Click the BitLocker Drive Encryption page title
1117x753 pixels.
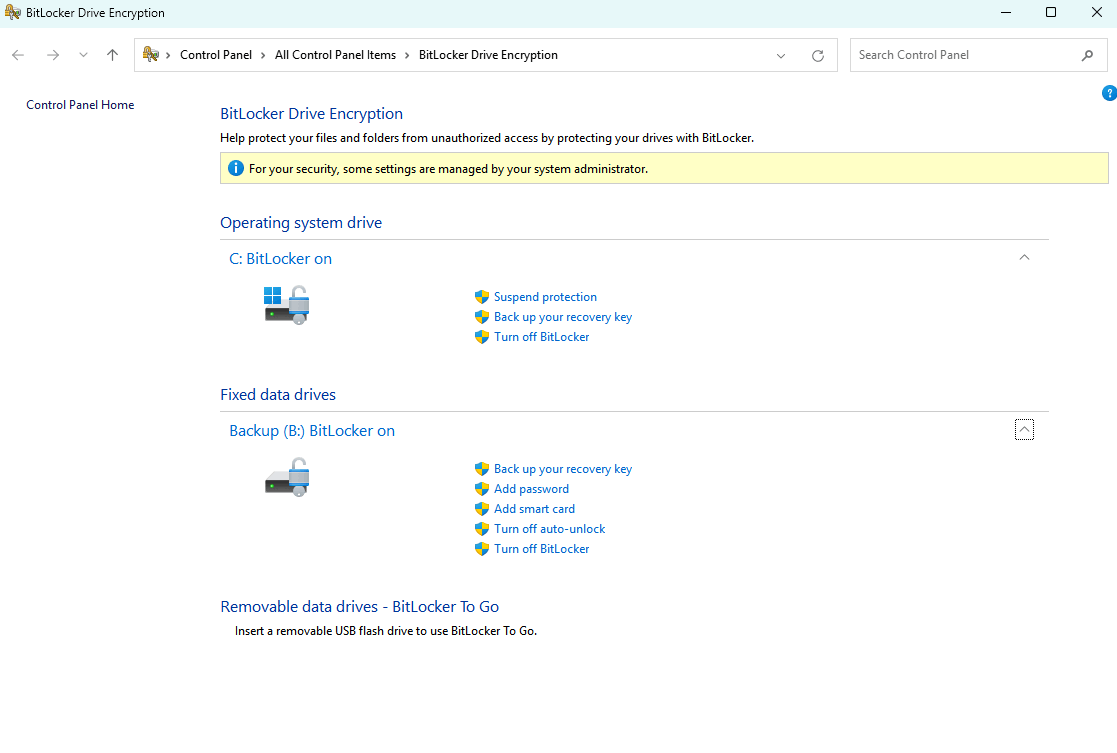(311, 113)
